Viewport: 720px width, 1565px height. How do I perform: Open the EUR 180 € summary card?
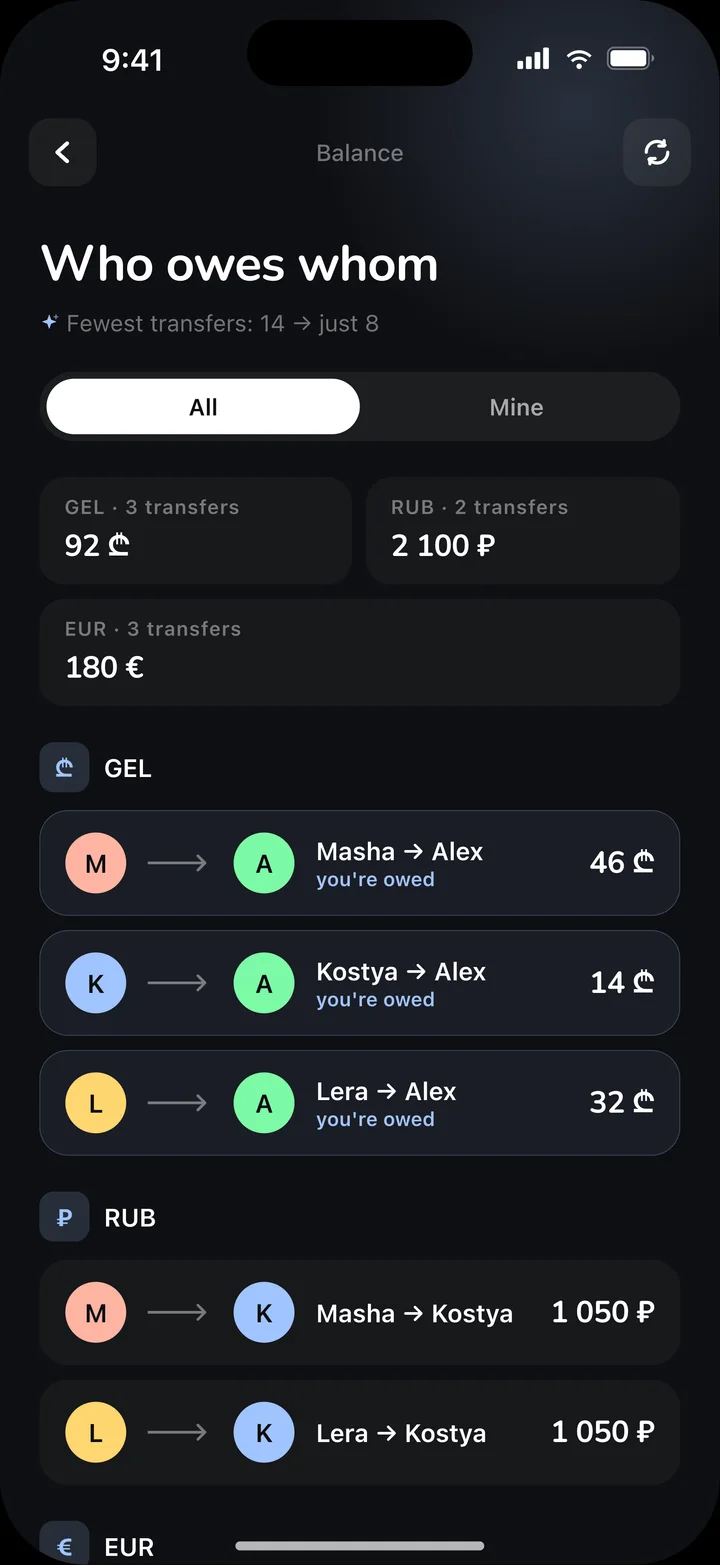point(360,653)
